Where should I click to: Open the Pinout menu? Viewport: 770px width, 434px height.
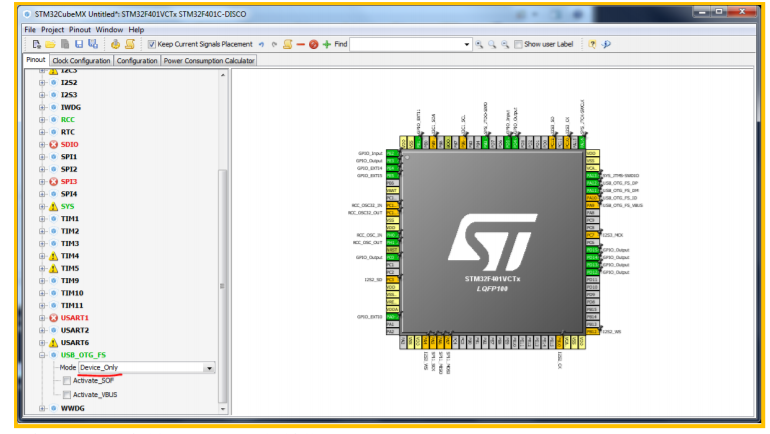pos(80,29)
